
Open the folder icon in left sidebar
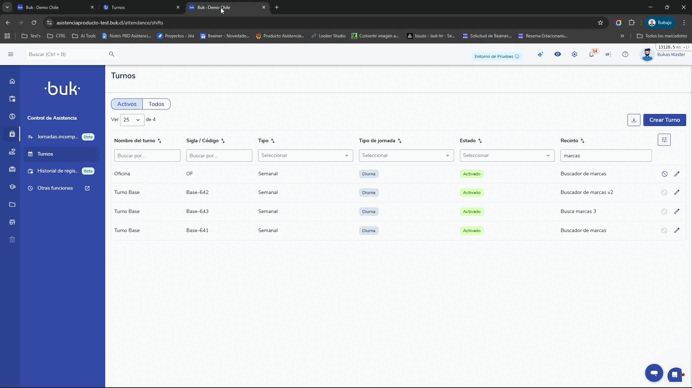(12, 204)
